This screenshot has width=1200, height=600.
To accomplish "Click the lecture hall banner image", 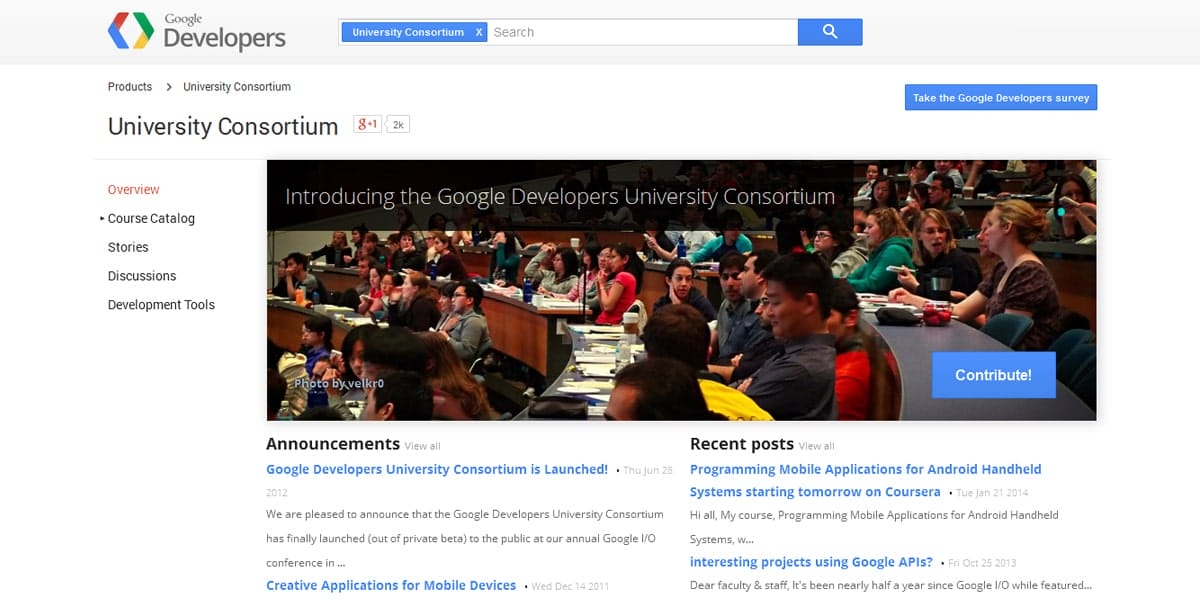I will point(681,290).
